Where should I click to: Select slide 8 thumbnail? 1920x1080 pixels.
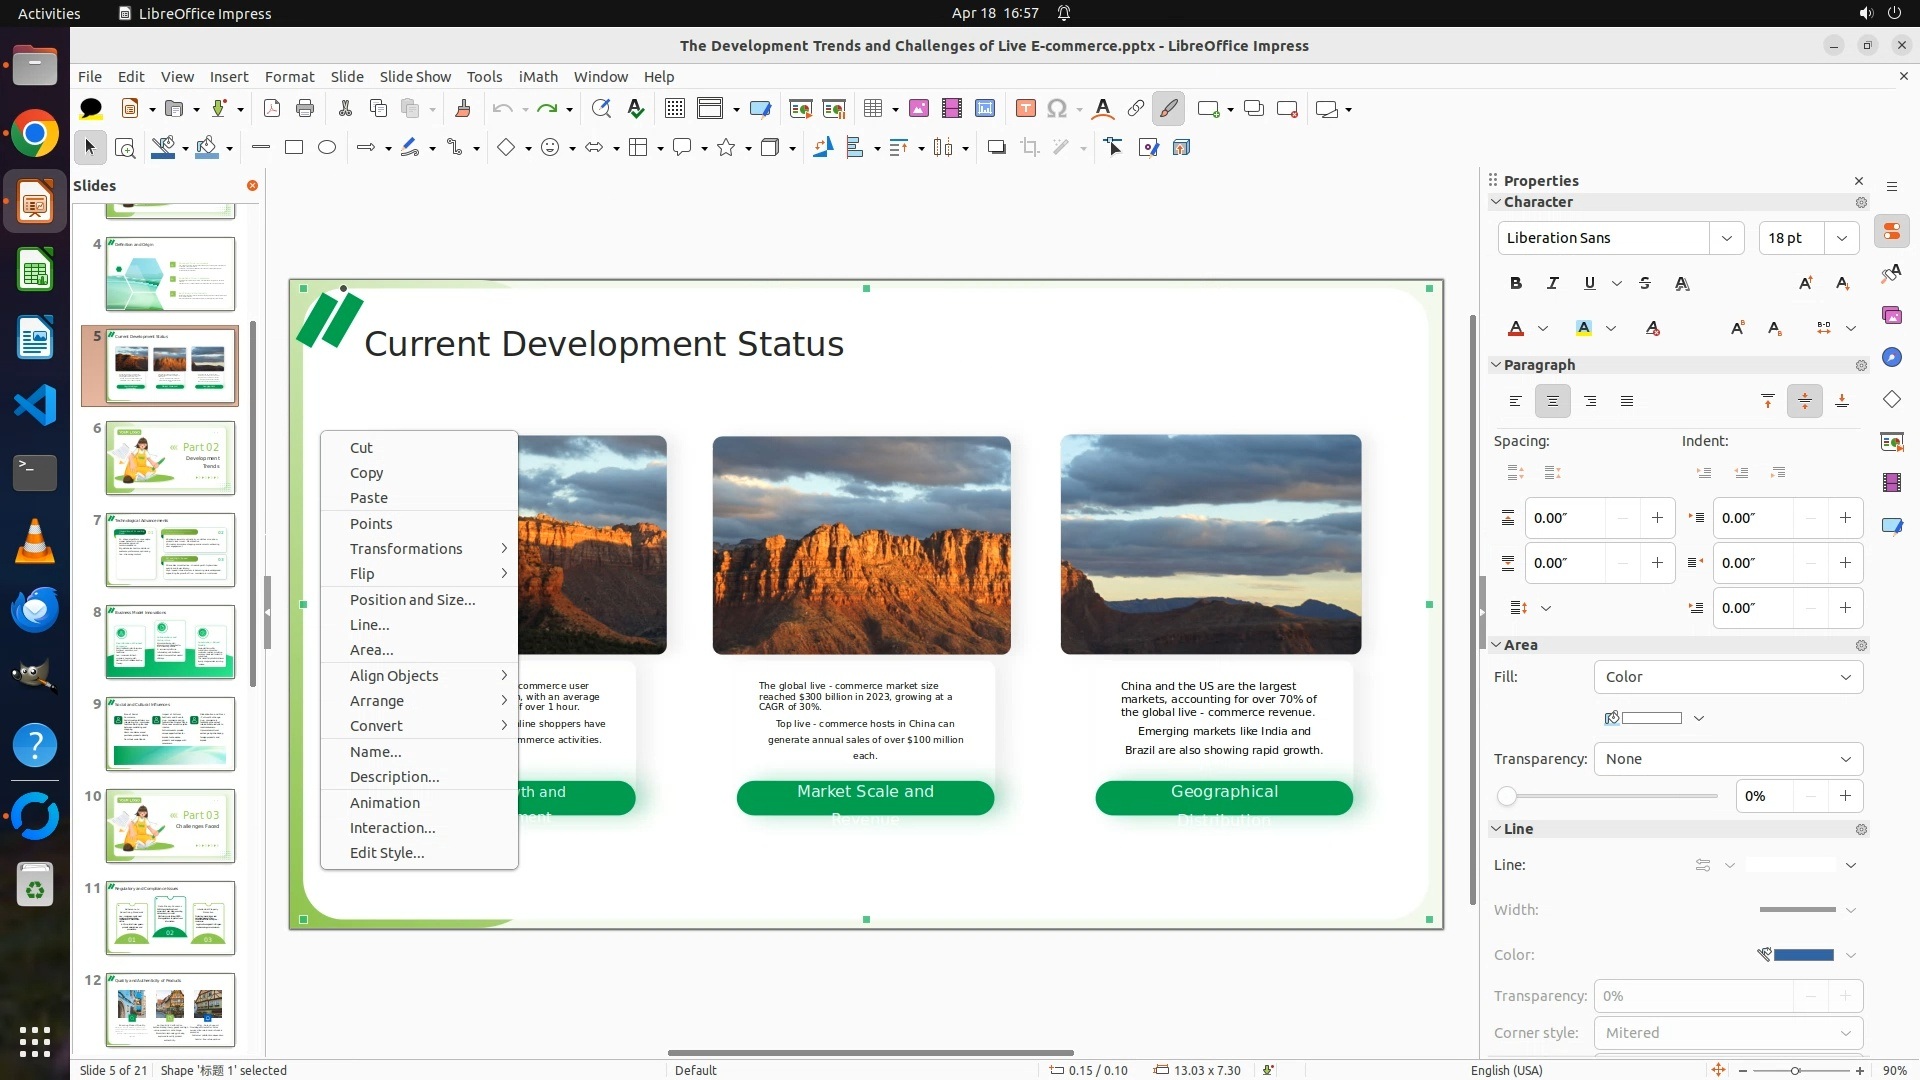click(170, 642)
